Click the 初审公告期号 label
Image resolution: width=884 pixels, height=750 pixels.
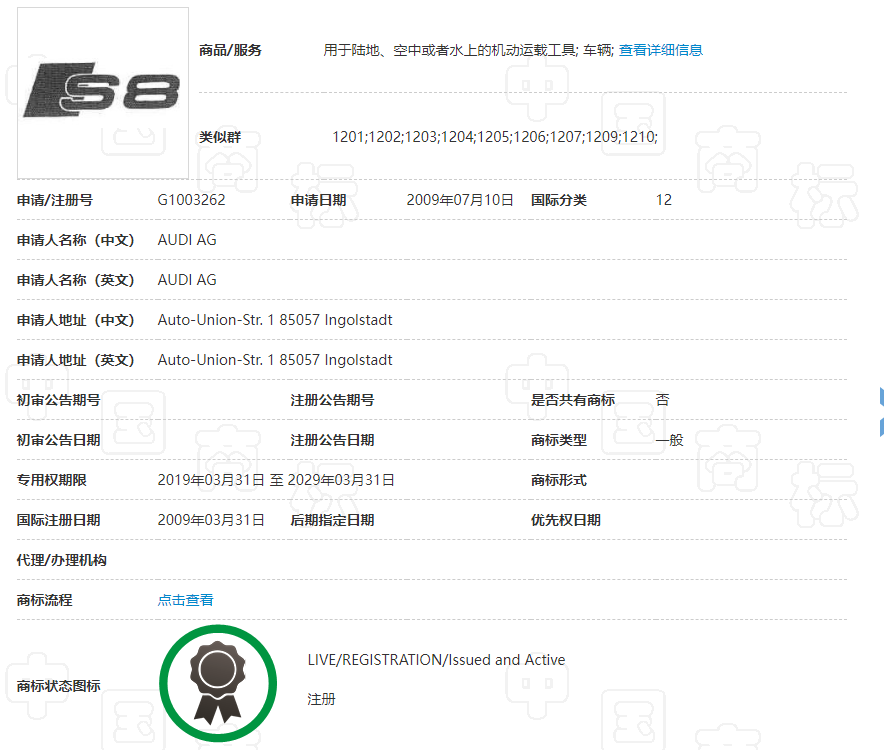[58, 400]
